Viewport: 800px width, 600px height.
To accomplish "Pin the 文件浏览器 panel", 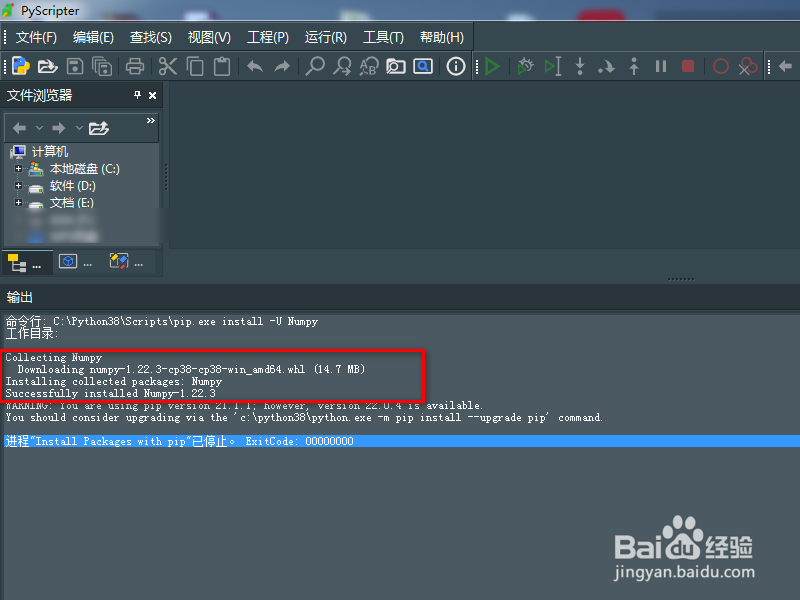I will pyautogui.click(x=137, y=95).
